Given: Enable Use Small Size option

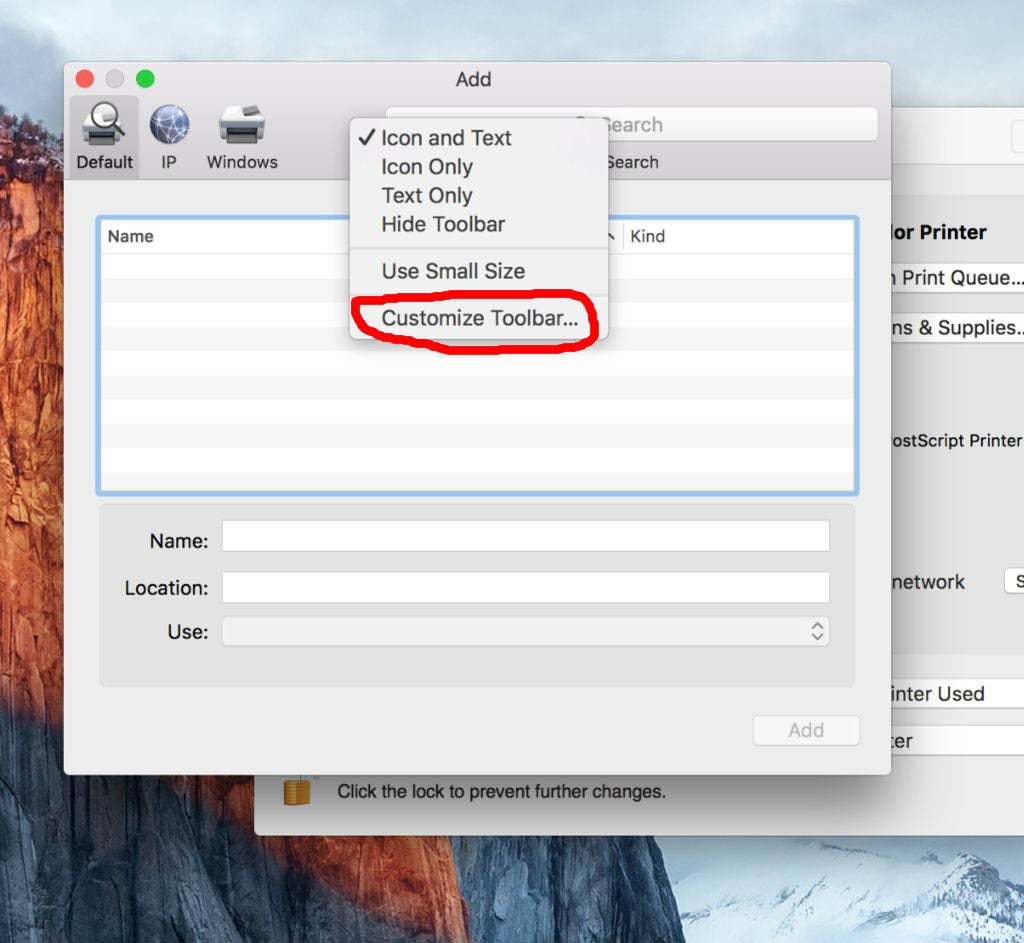Looking at the screenshot, I should 453,271.
